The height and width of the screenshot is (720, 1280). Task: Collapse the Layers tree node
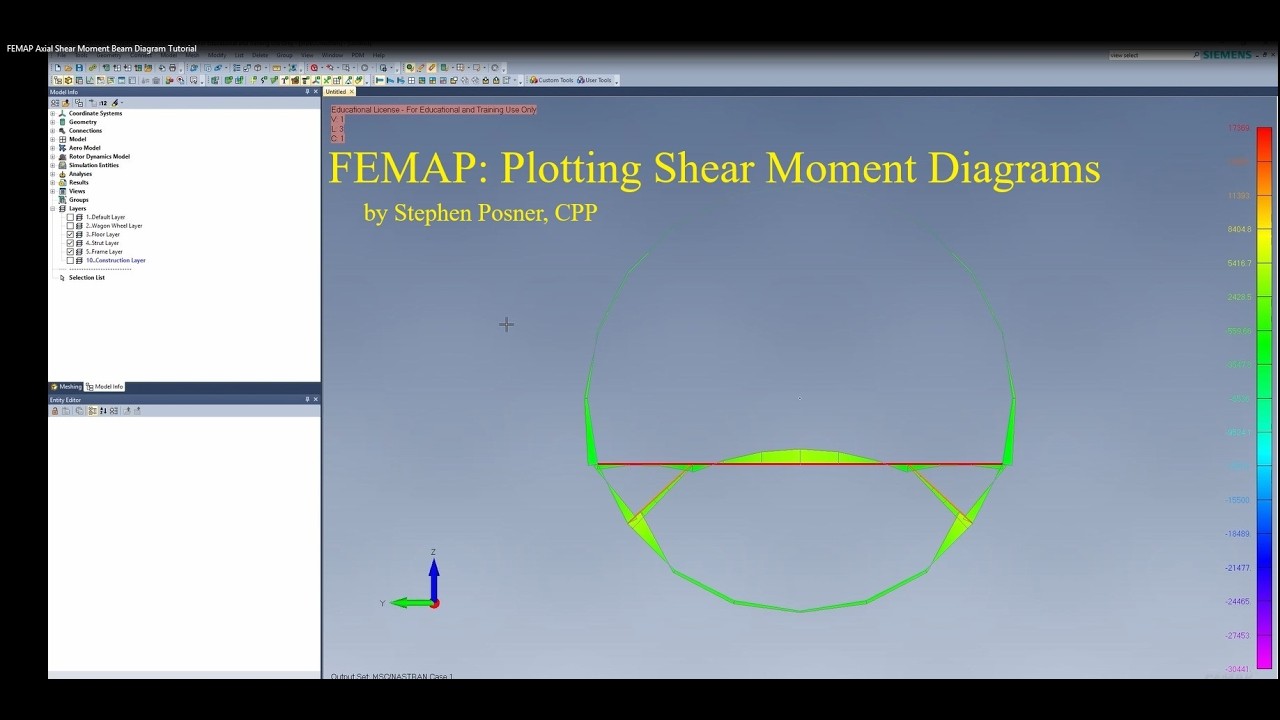pos(53,209)
